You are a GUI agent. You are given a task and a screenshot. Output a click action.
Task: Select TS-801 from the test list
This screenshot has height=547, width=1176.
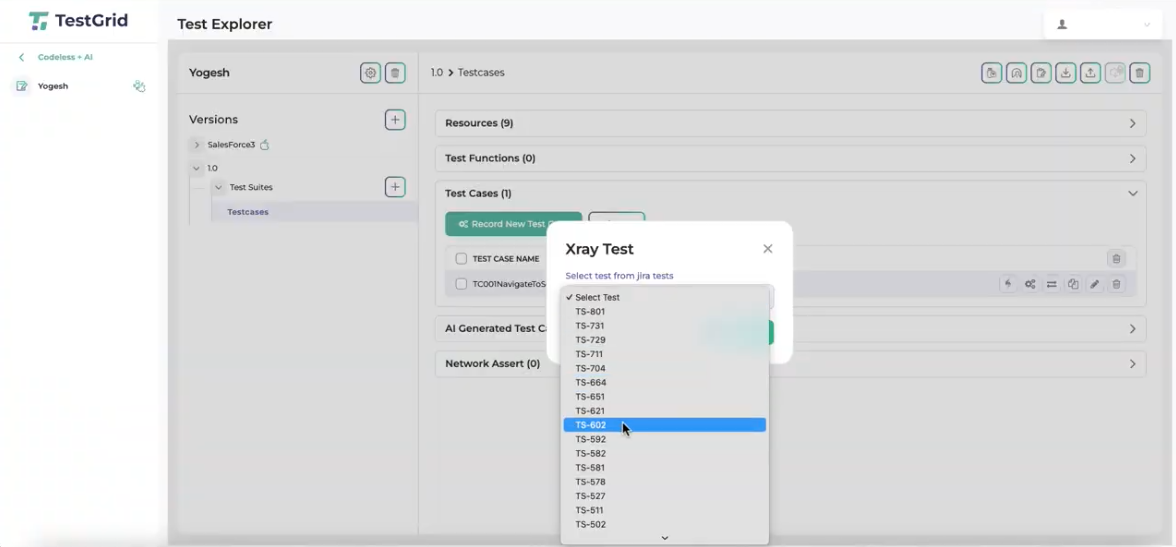pyautogui.click(x=664, y=311)
